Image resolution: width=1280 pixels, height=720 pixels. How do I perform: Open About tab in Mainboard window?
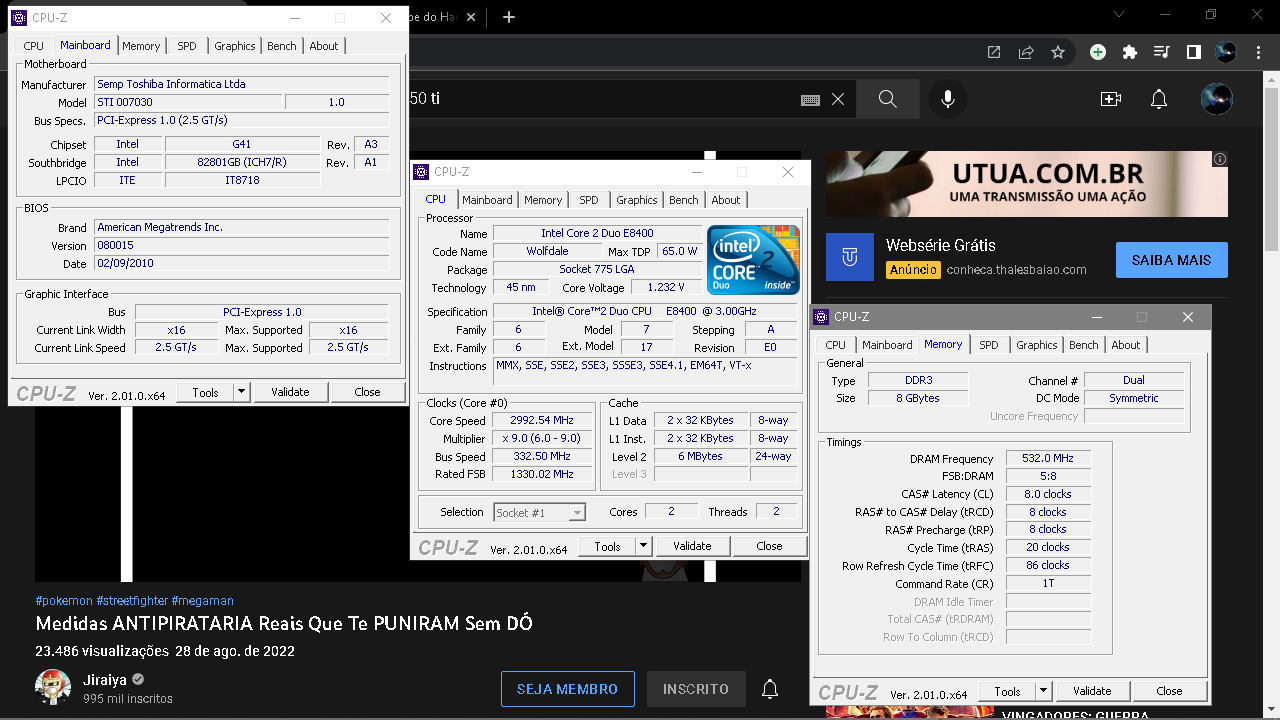coord(324,46)
